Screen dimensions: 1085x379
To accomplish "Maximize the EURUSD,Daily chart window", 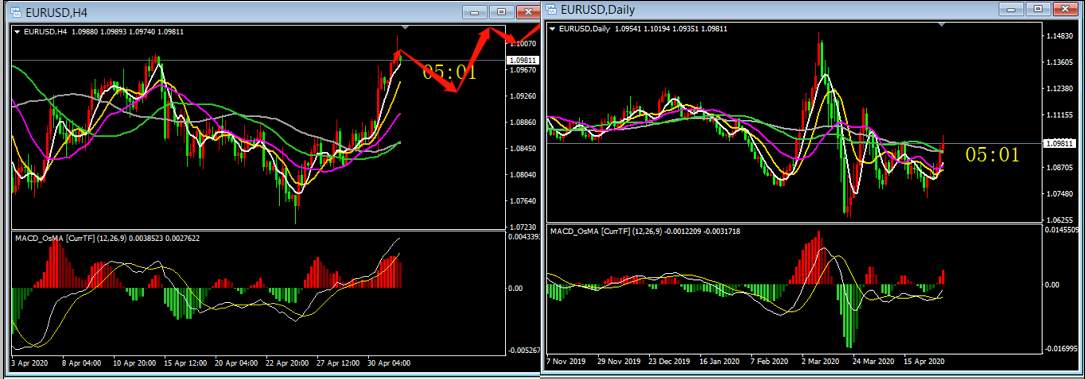I will point(1037,9).
